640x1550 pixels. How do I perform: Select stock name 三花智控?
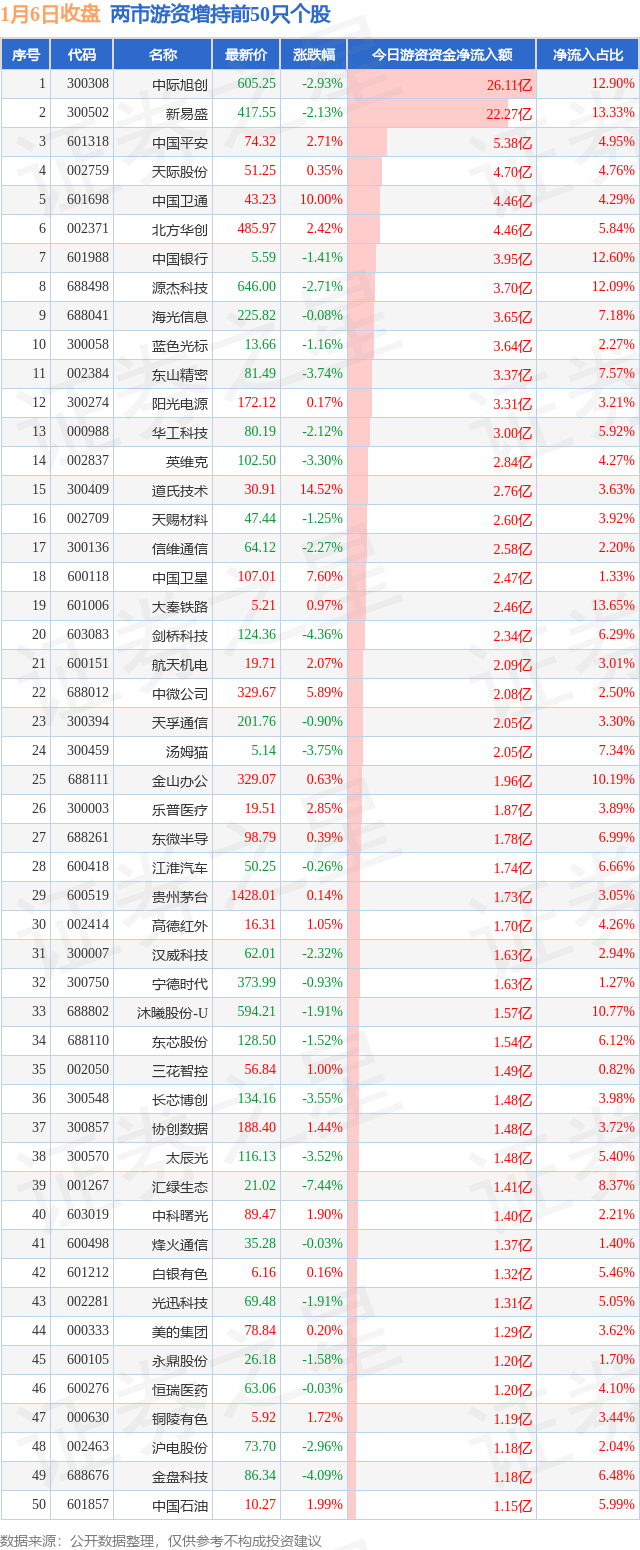coord(180,1070)
